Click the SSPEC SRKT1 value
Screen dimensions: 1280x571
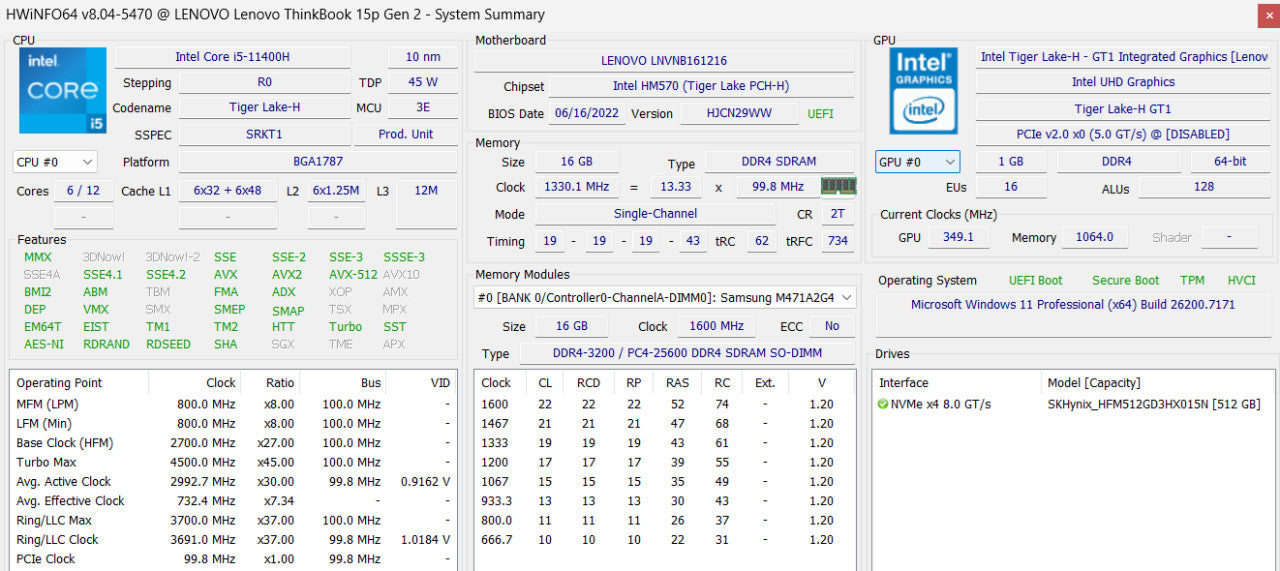(264, 134)
